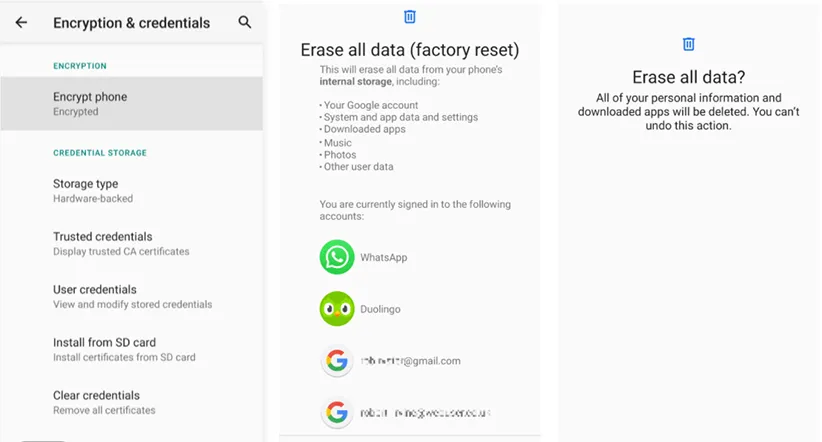Image resolution: width=822 pixels, height=442 pixels.
Task: Click the Encryption & credentials page title
Action: (x=131, y=23)
